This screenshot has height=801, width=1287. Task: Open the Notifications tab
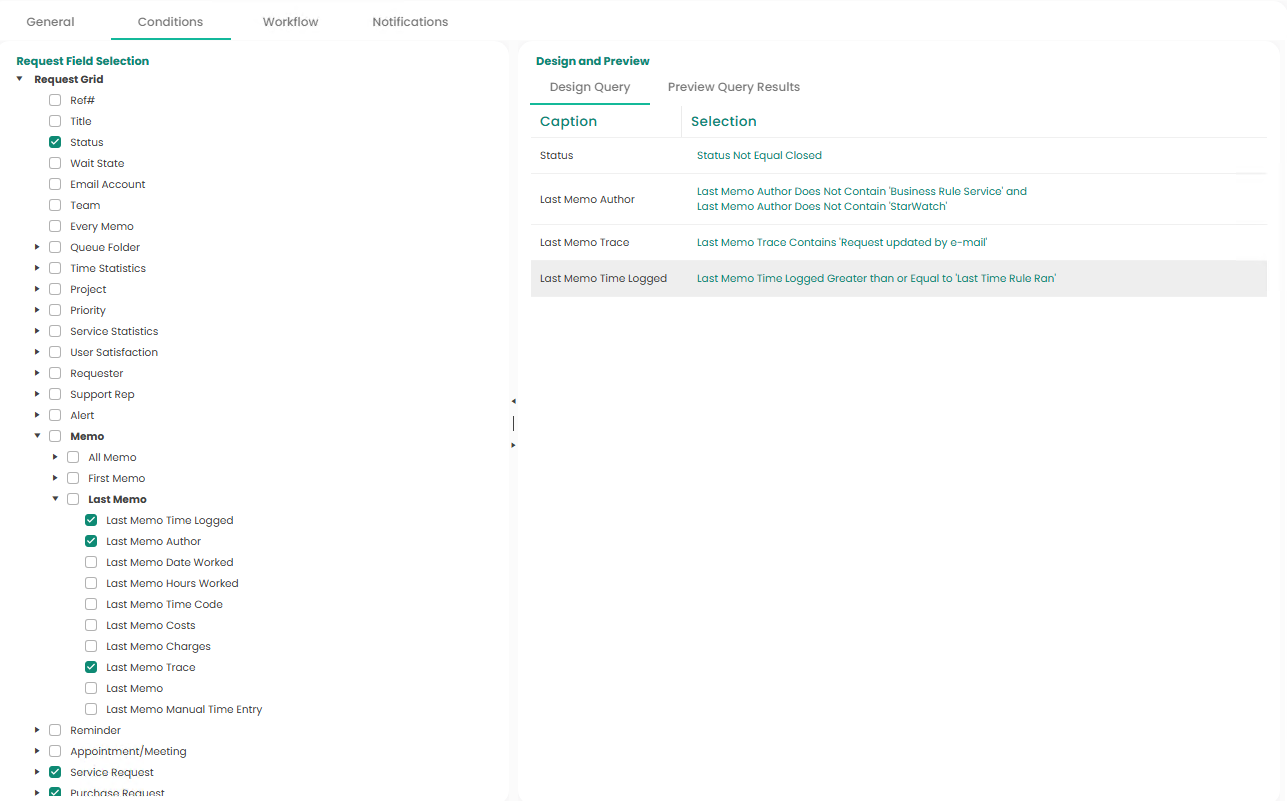tap(410, 22)
